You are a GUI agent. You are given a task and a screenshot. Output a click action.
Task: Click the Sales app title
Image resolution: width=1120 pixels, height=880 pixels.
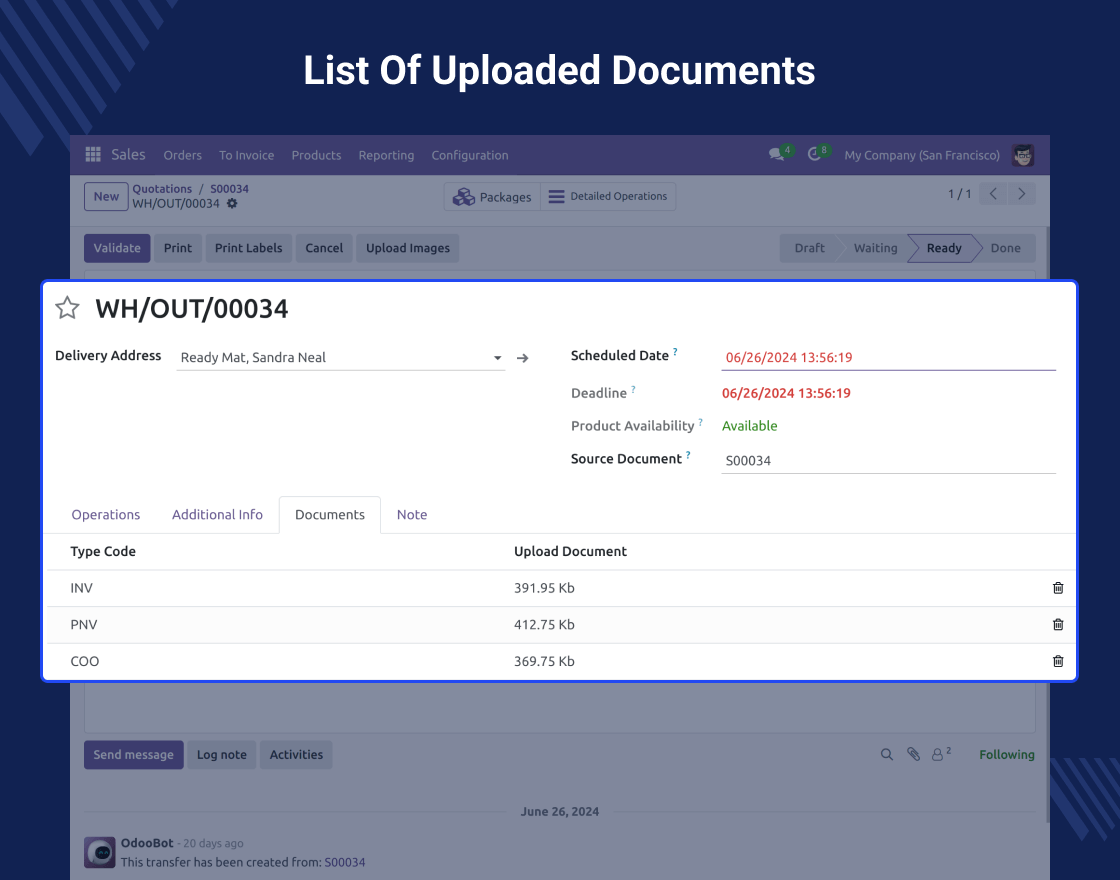128,154
